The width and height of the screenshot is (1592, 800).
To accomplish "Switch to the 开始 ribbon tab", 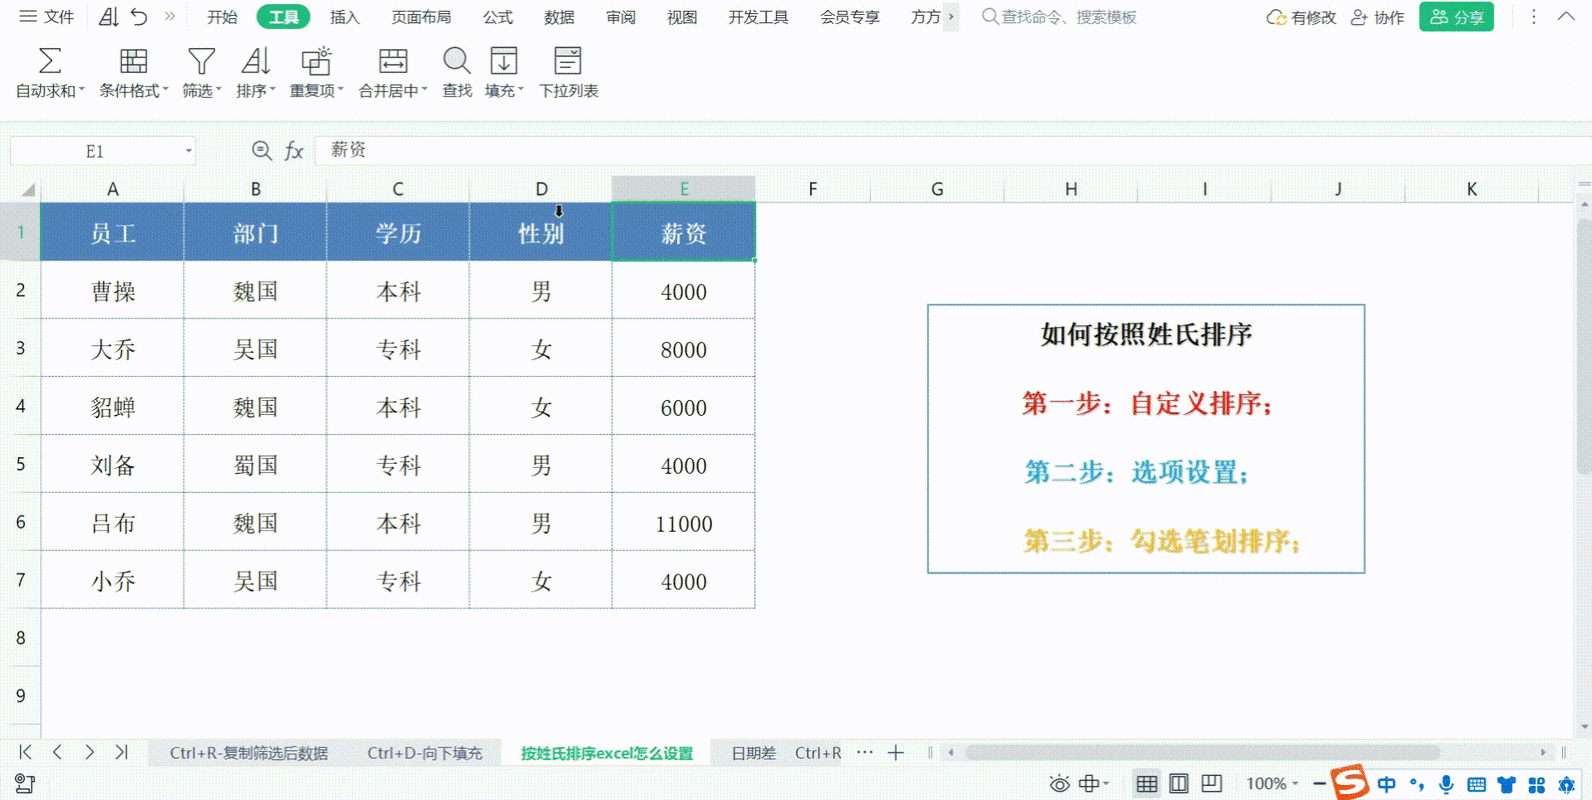I will [222, 17].
